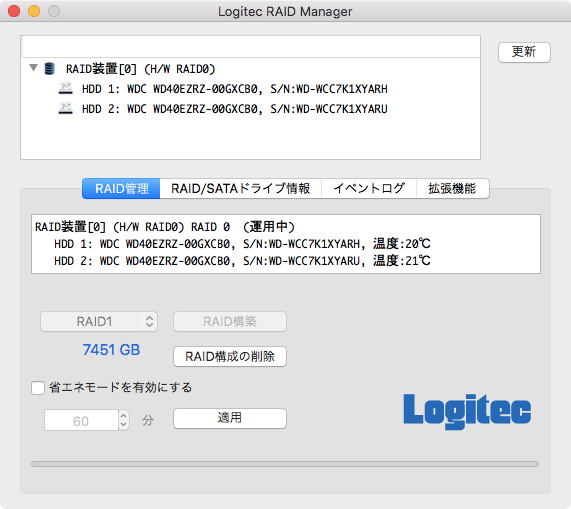Click the 適用 apply button
The height and width of the screenshot is (509, 571).
click(x=230, y=418)
